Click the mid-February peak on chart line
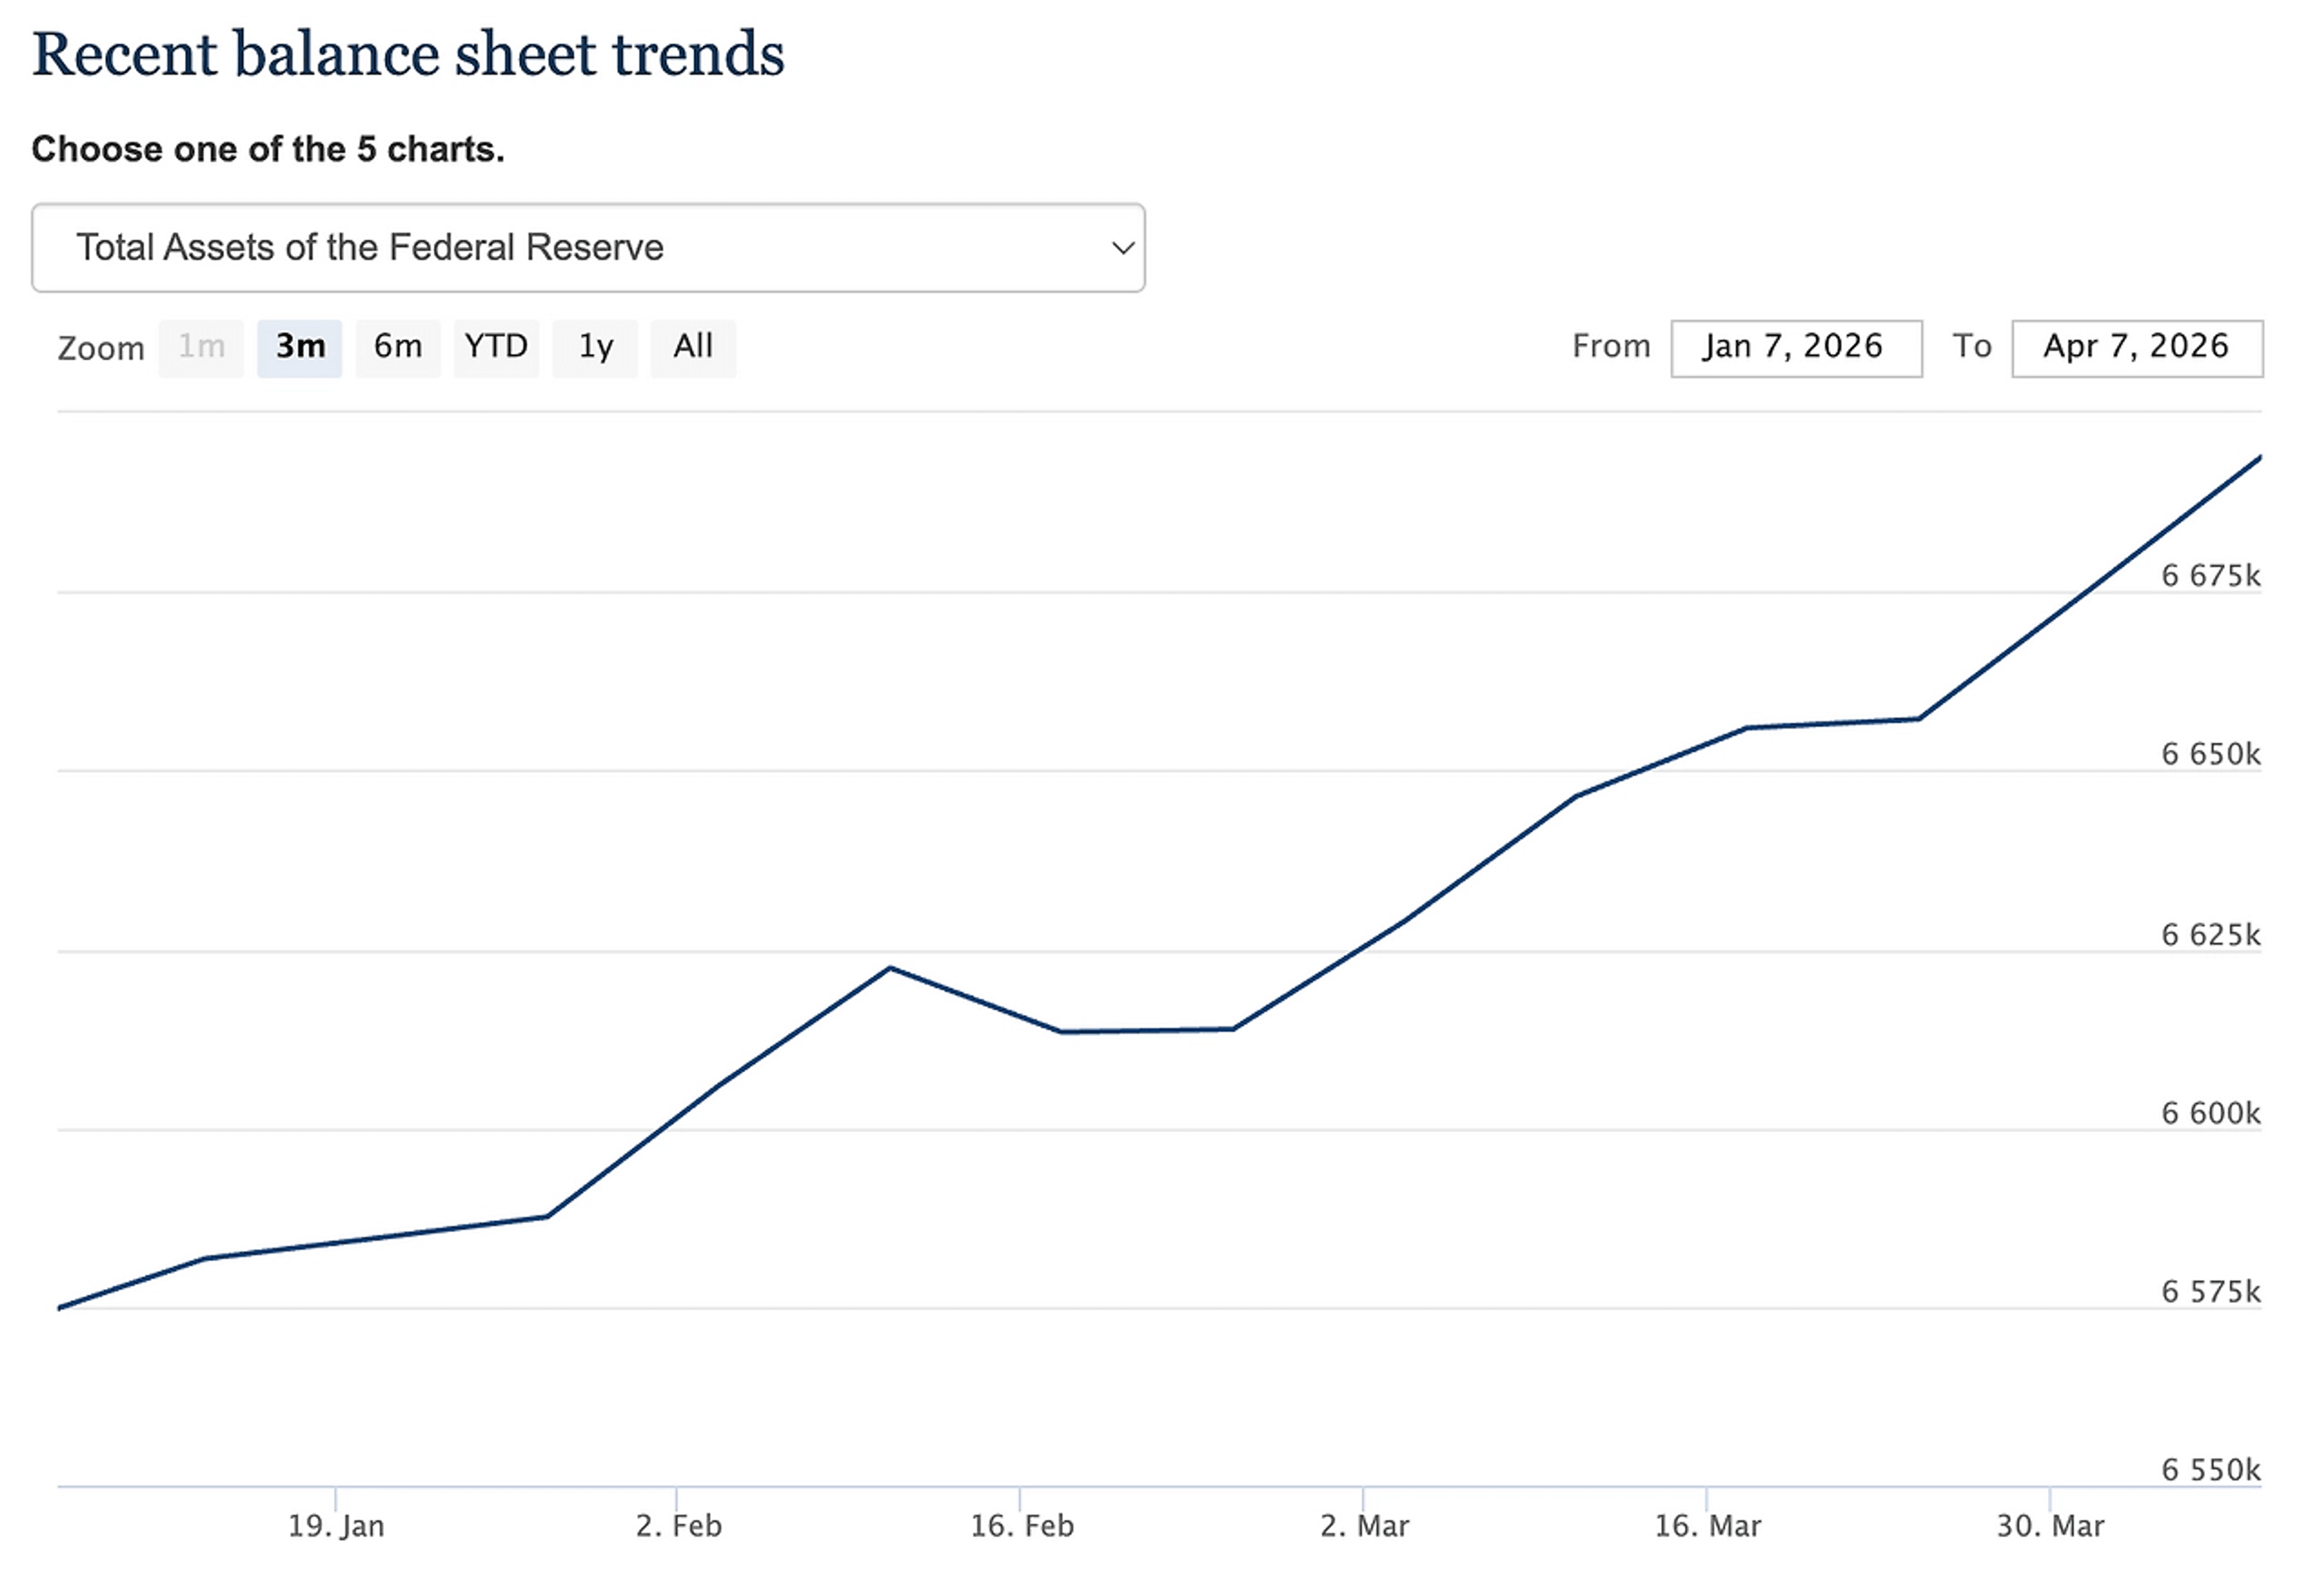This screenshot has height=1589, width=2324. (890, 968)
